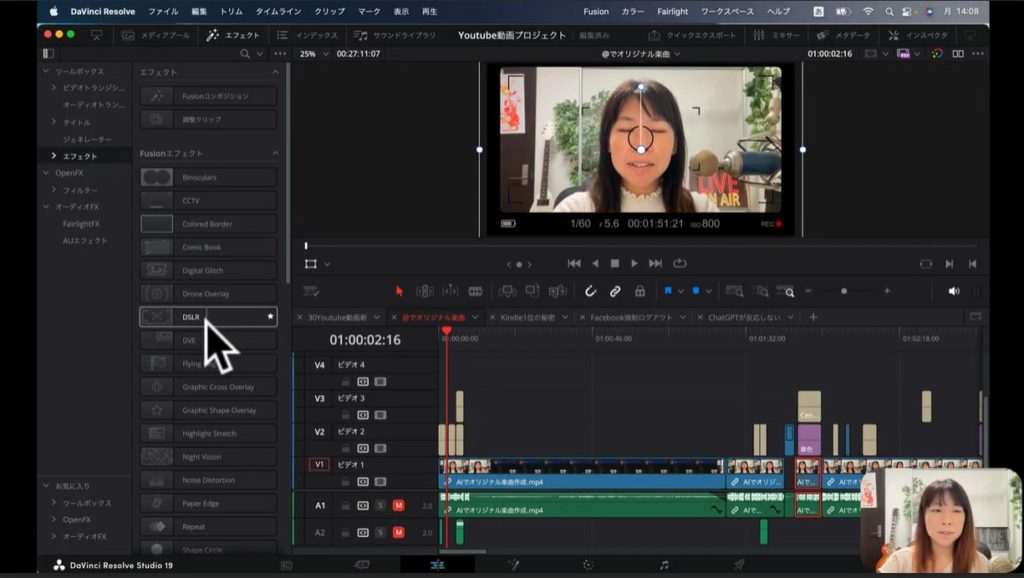Lock video track V4 with padlock
1024x578 pixels.
coord(346,381)
